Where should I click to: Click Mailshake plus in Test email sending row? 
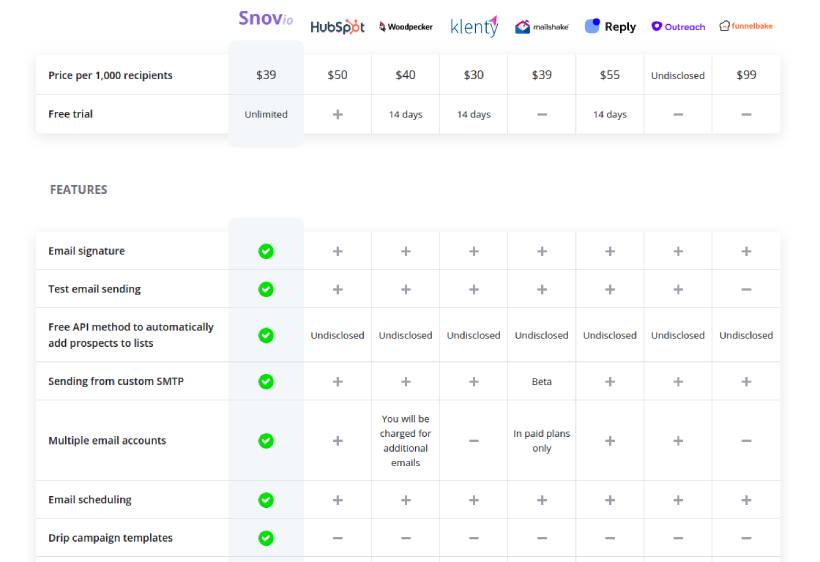tap(542, 289)
